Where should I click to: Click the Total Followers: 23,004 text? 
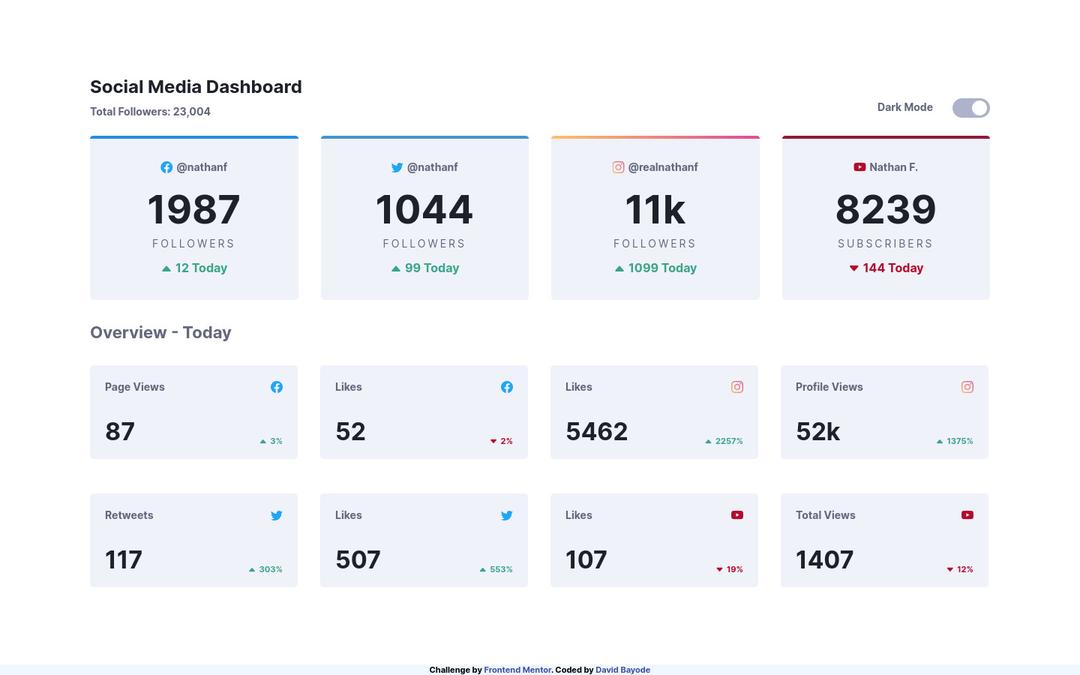[150, 111]
